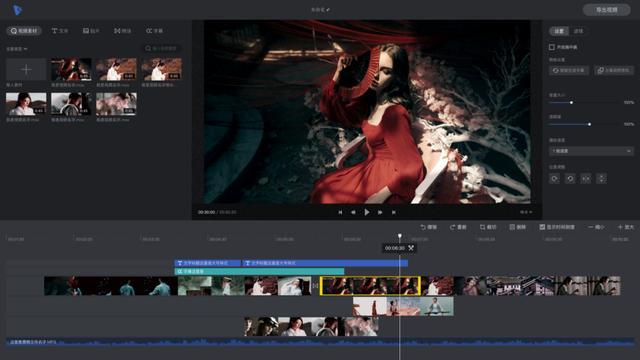Screen dimensions: 640x360
Task: Expand the materials filter dropdown below the tabs
Action: 17,49
